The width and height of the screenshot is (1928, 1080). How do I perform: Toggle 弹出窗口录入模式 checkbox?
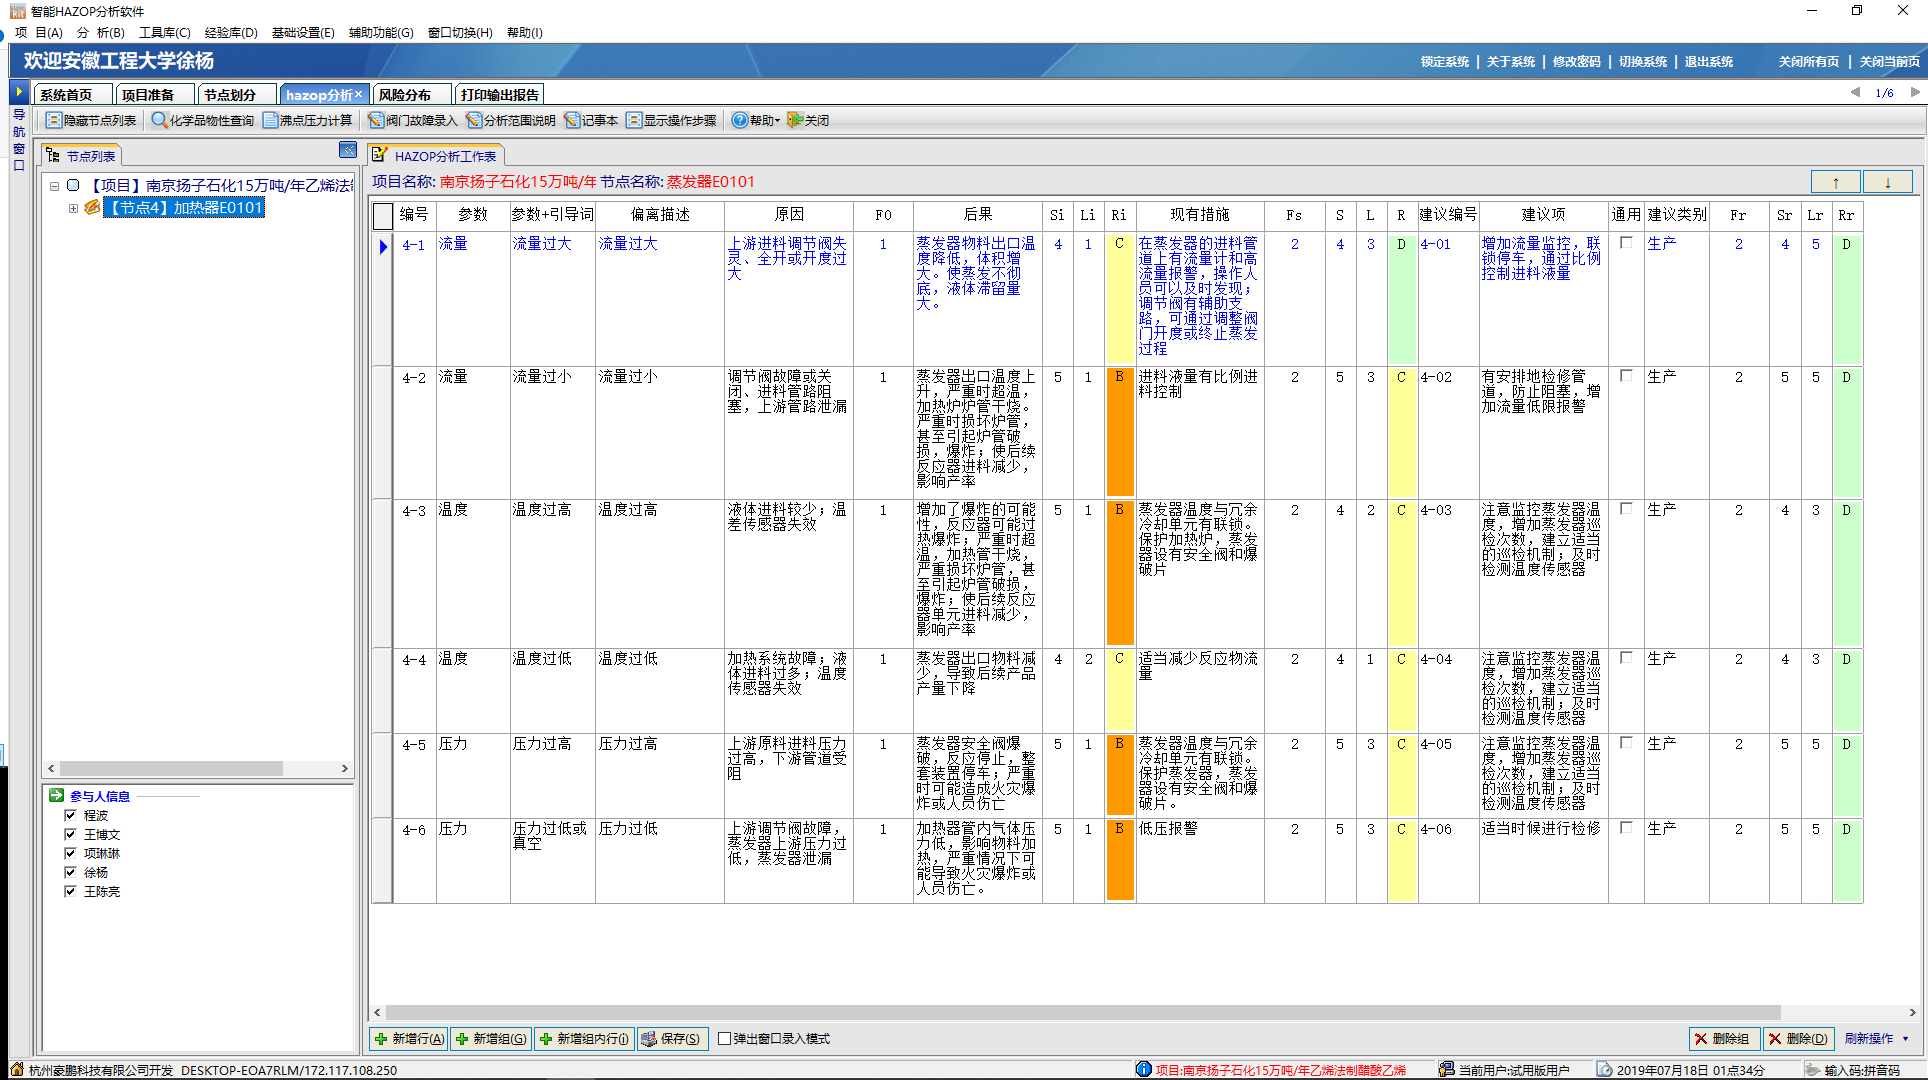(x=725, y=1039)
